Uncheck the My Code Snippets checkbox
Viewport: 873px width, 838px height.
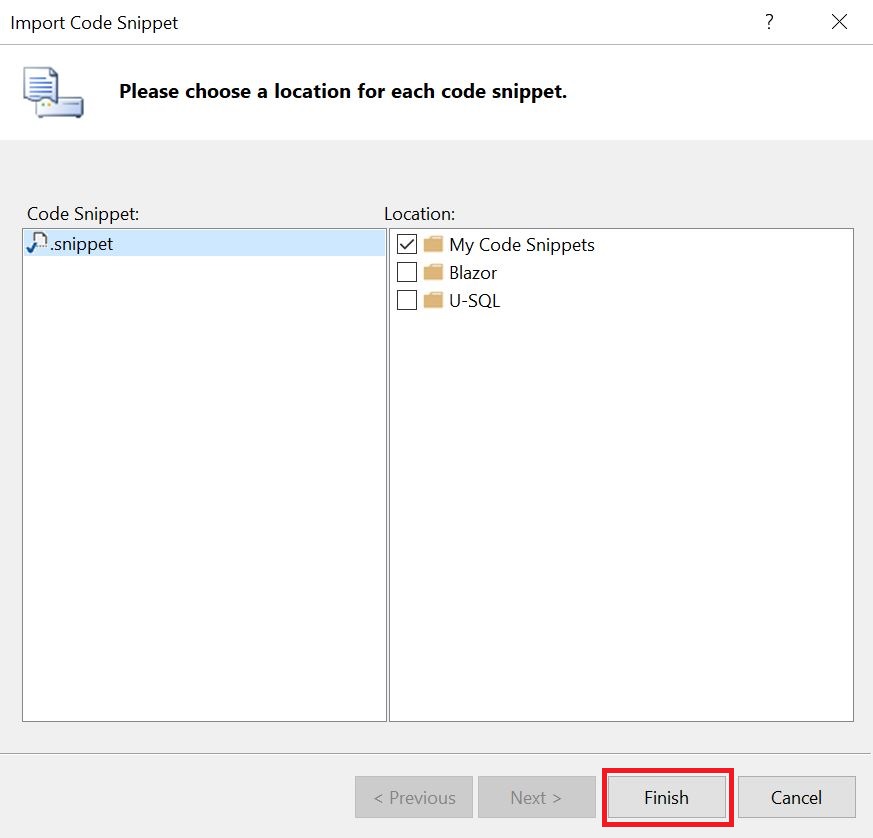pos(407,244)
